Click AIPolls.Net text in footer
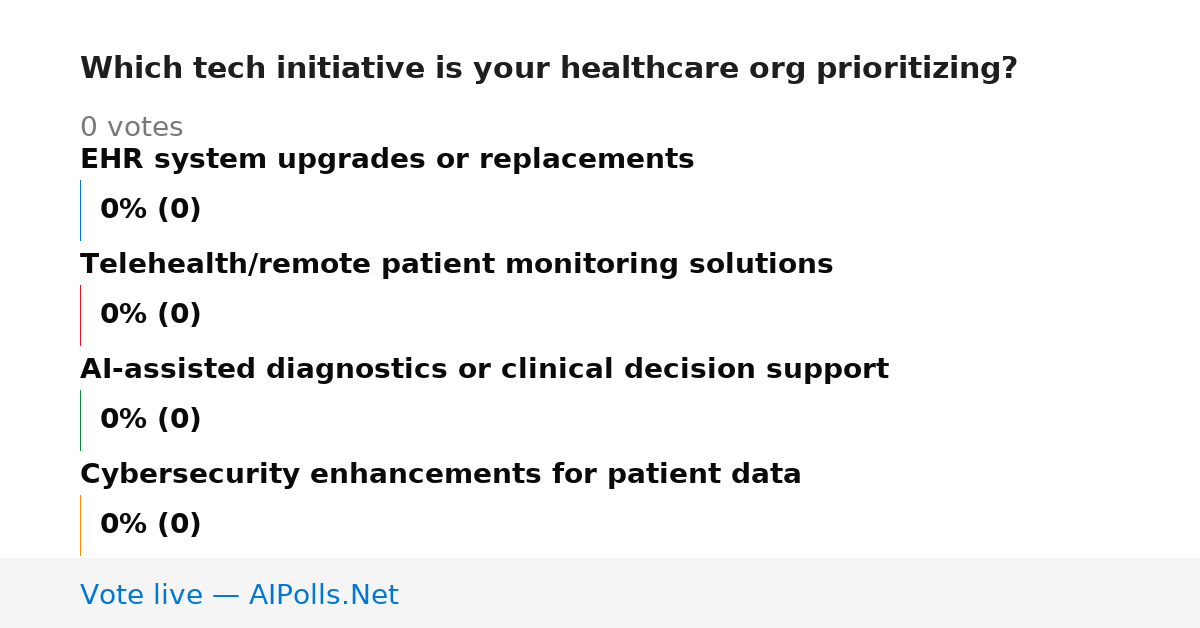This screenshot has height=628, width=1200. (x=324, y=595)
